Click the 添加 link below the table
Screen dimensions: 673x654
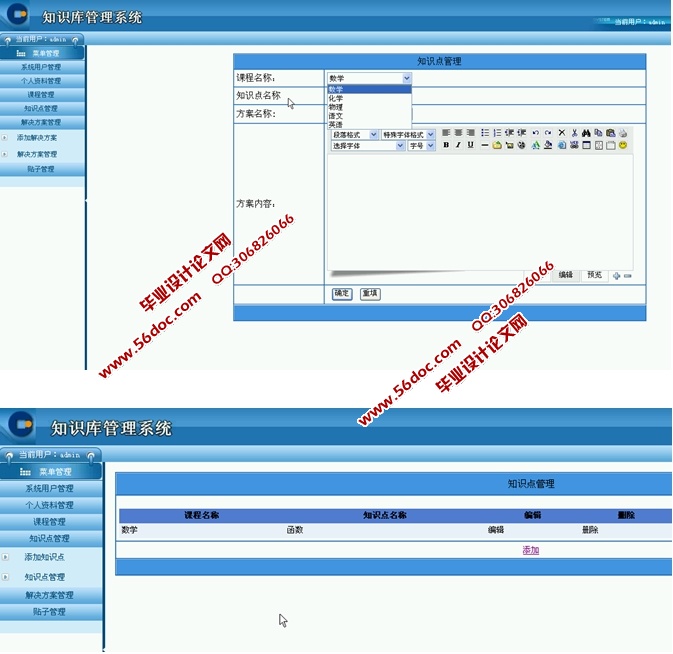coord(531,550)
